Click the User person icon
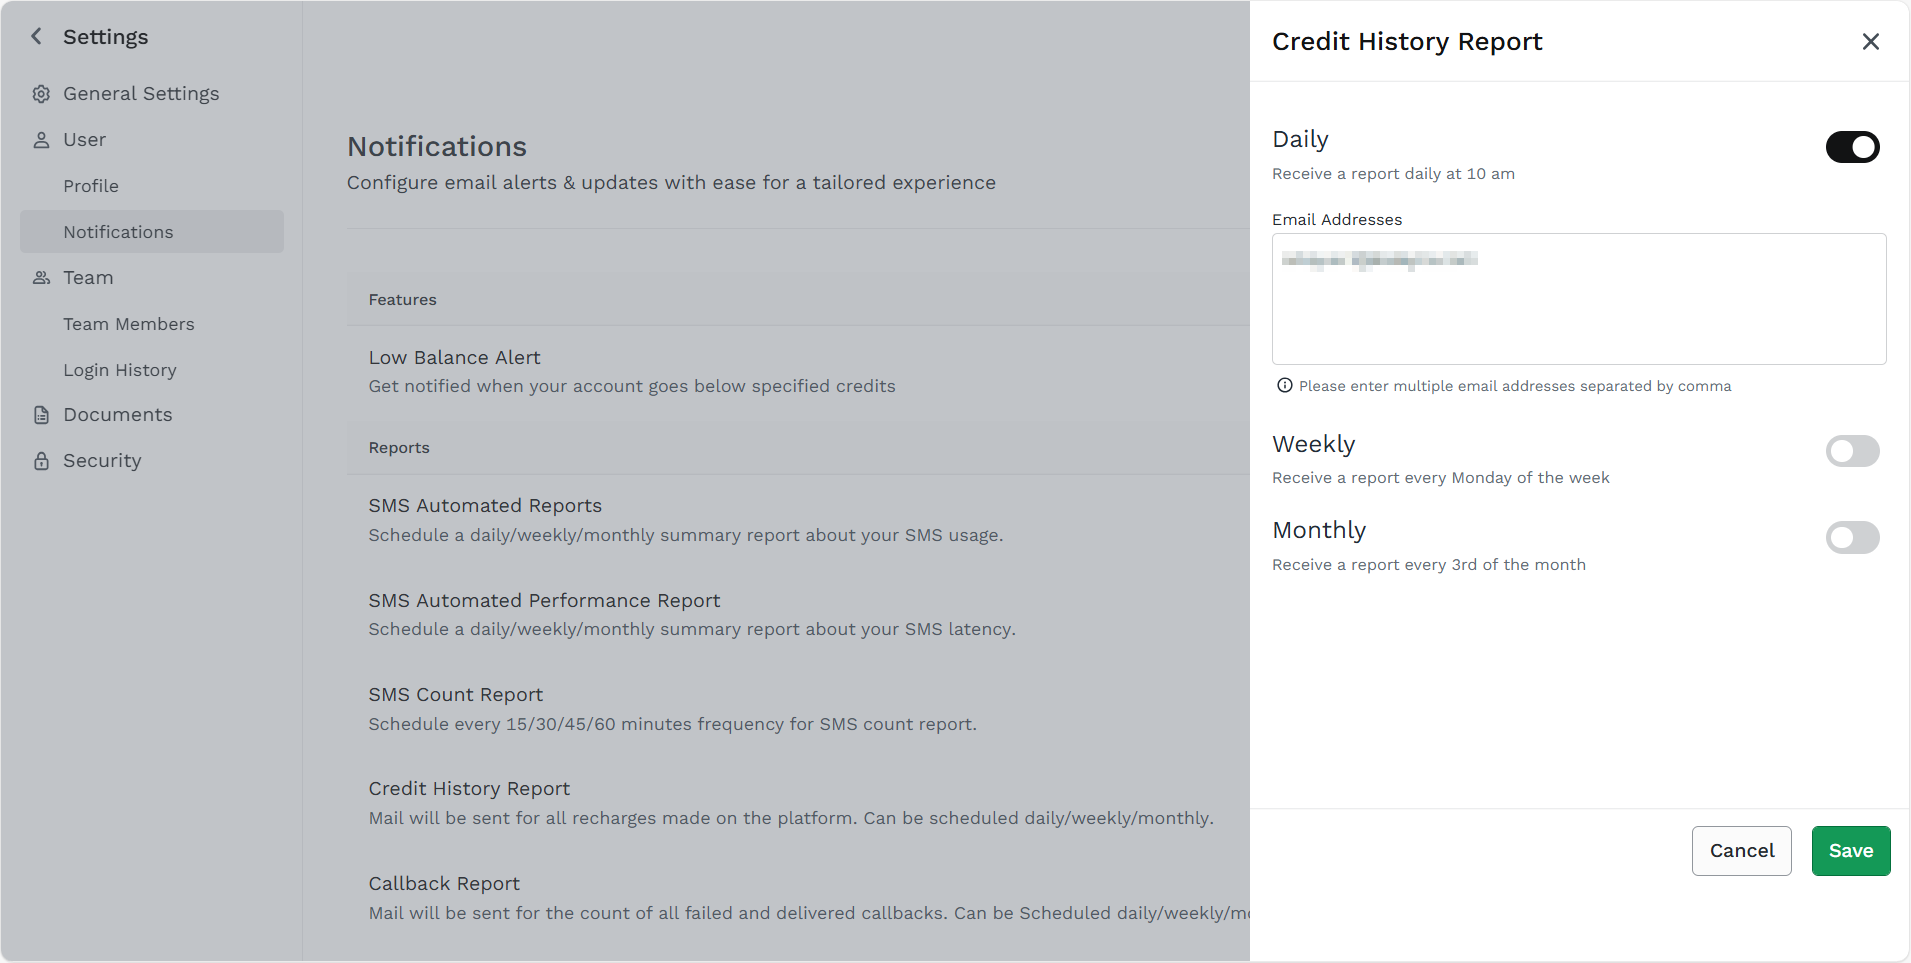This screenshot has height=963, width=1911. coord(41,140)
